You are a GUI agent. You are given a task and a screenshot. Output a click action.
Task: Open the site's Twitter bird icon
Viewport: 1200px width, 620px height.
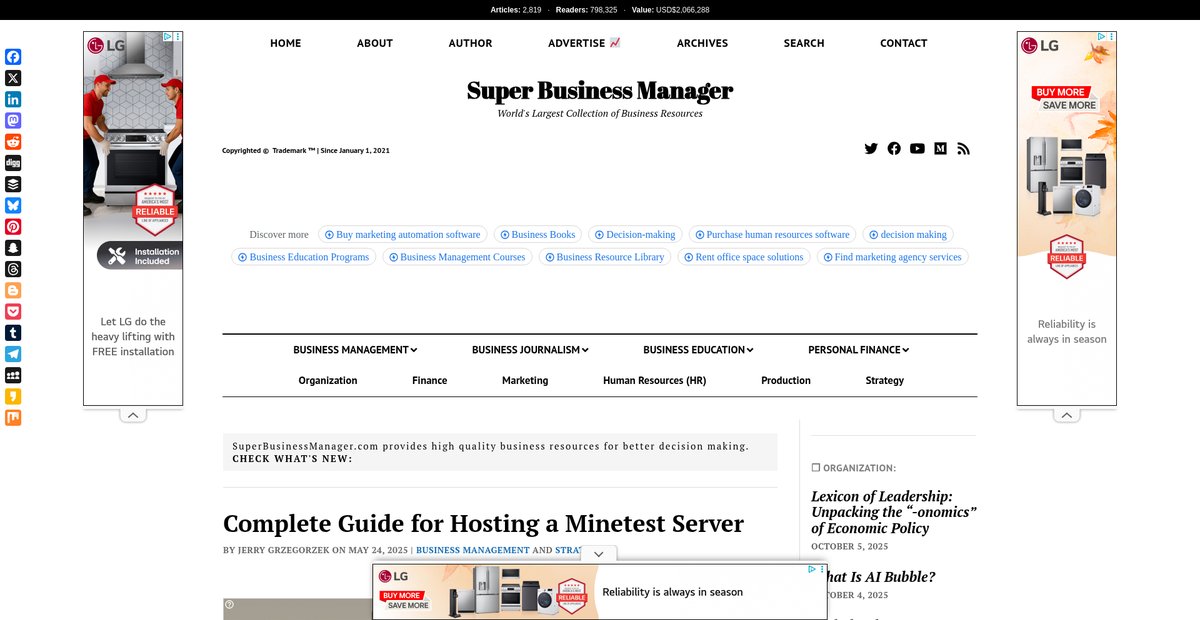point(871,148)
